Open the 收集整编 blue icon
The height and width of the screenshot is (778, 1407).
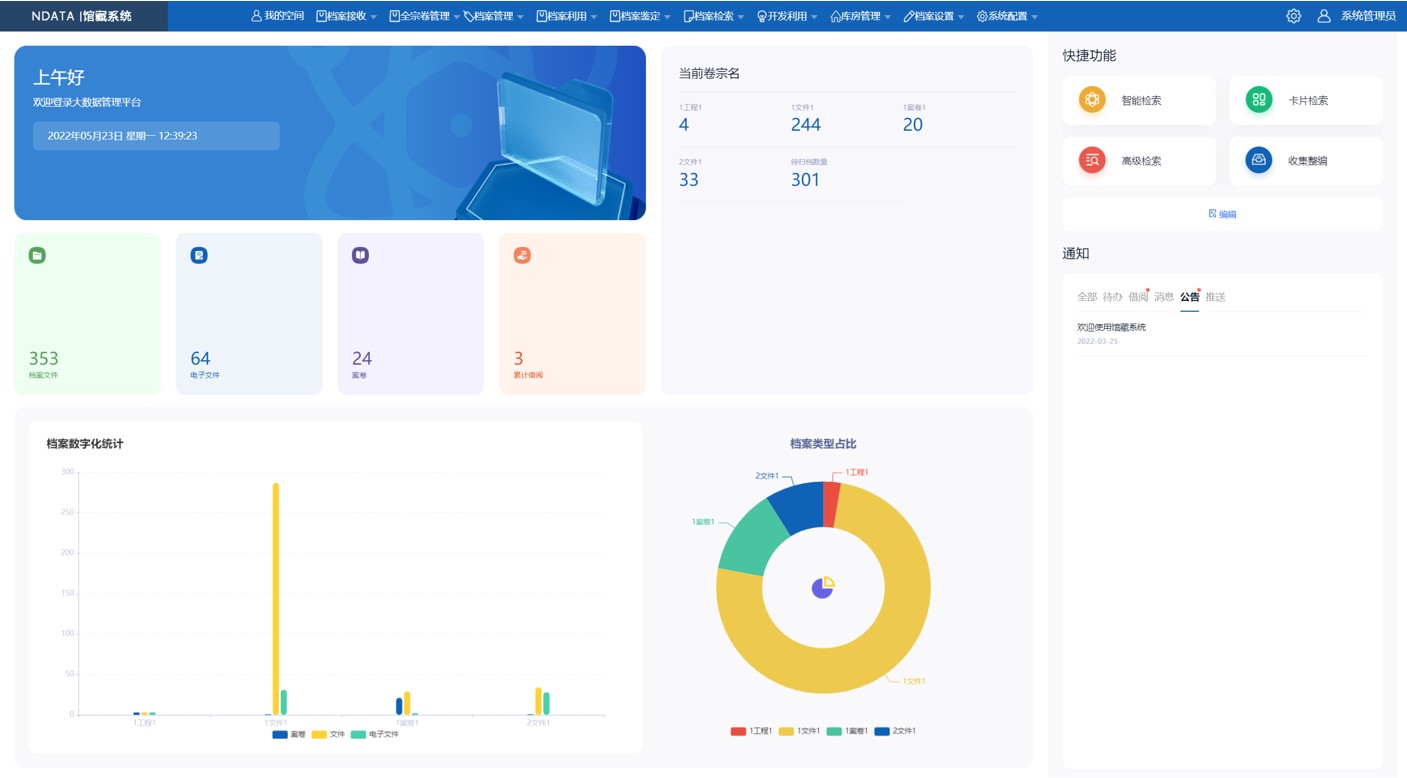(x=1259, y=160)
